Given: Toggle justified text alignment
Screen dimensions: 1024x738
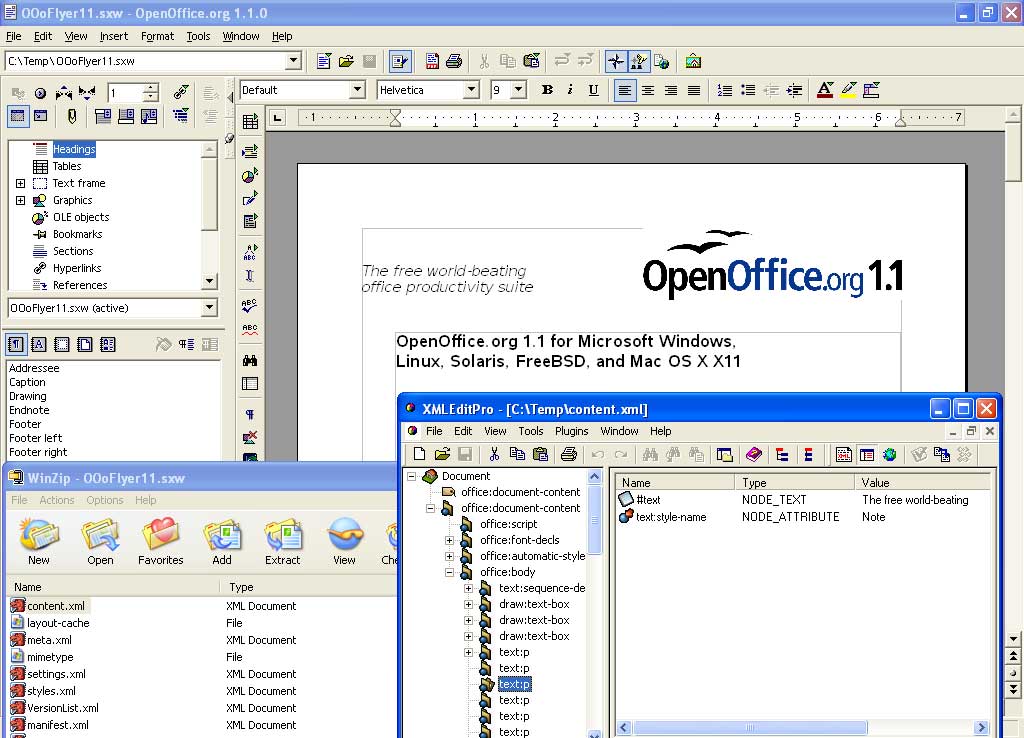Looking at the screenshot, I should [693, 90].
